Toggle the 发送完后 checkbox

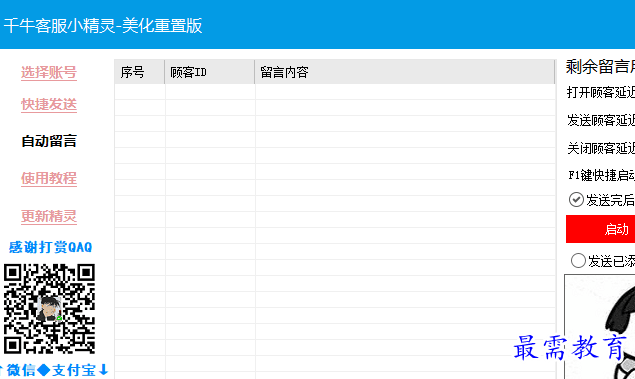[x=576, y=200]
